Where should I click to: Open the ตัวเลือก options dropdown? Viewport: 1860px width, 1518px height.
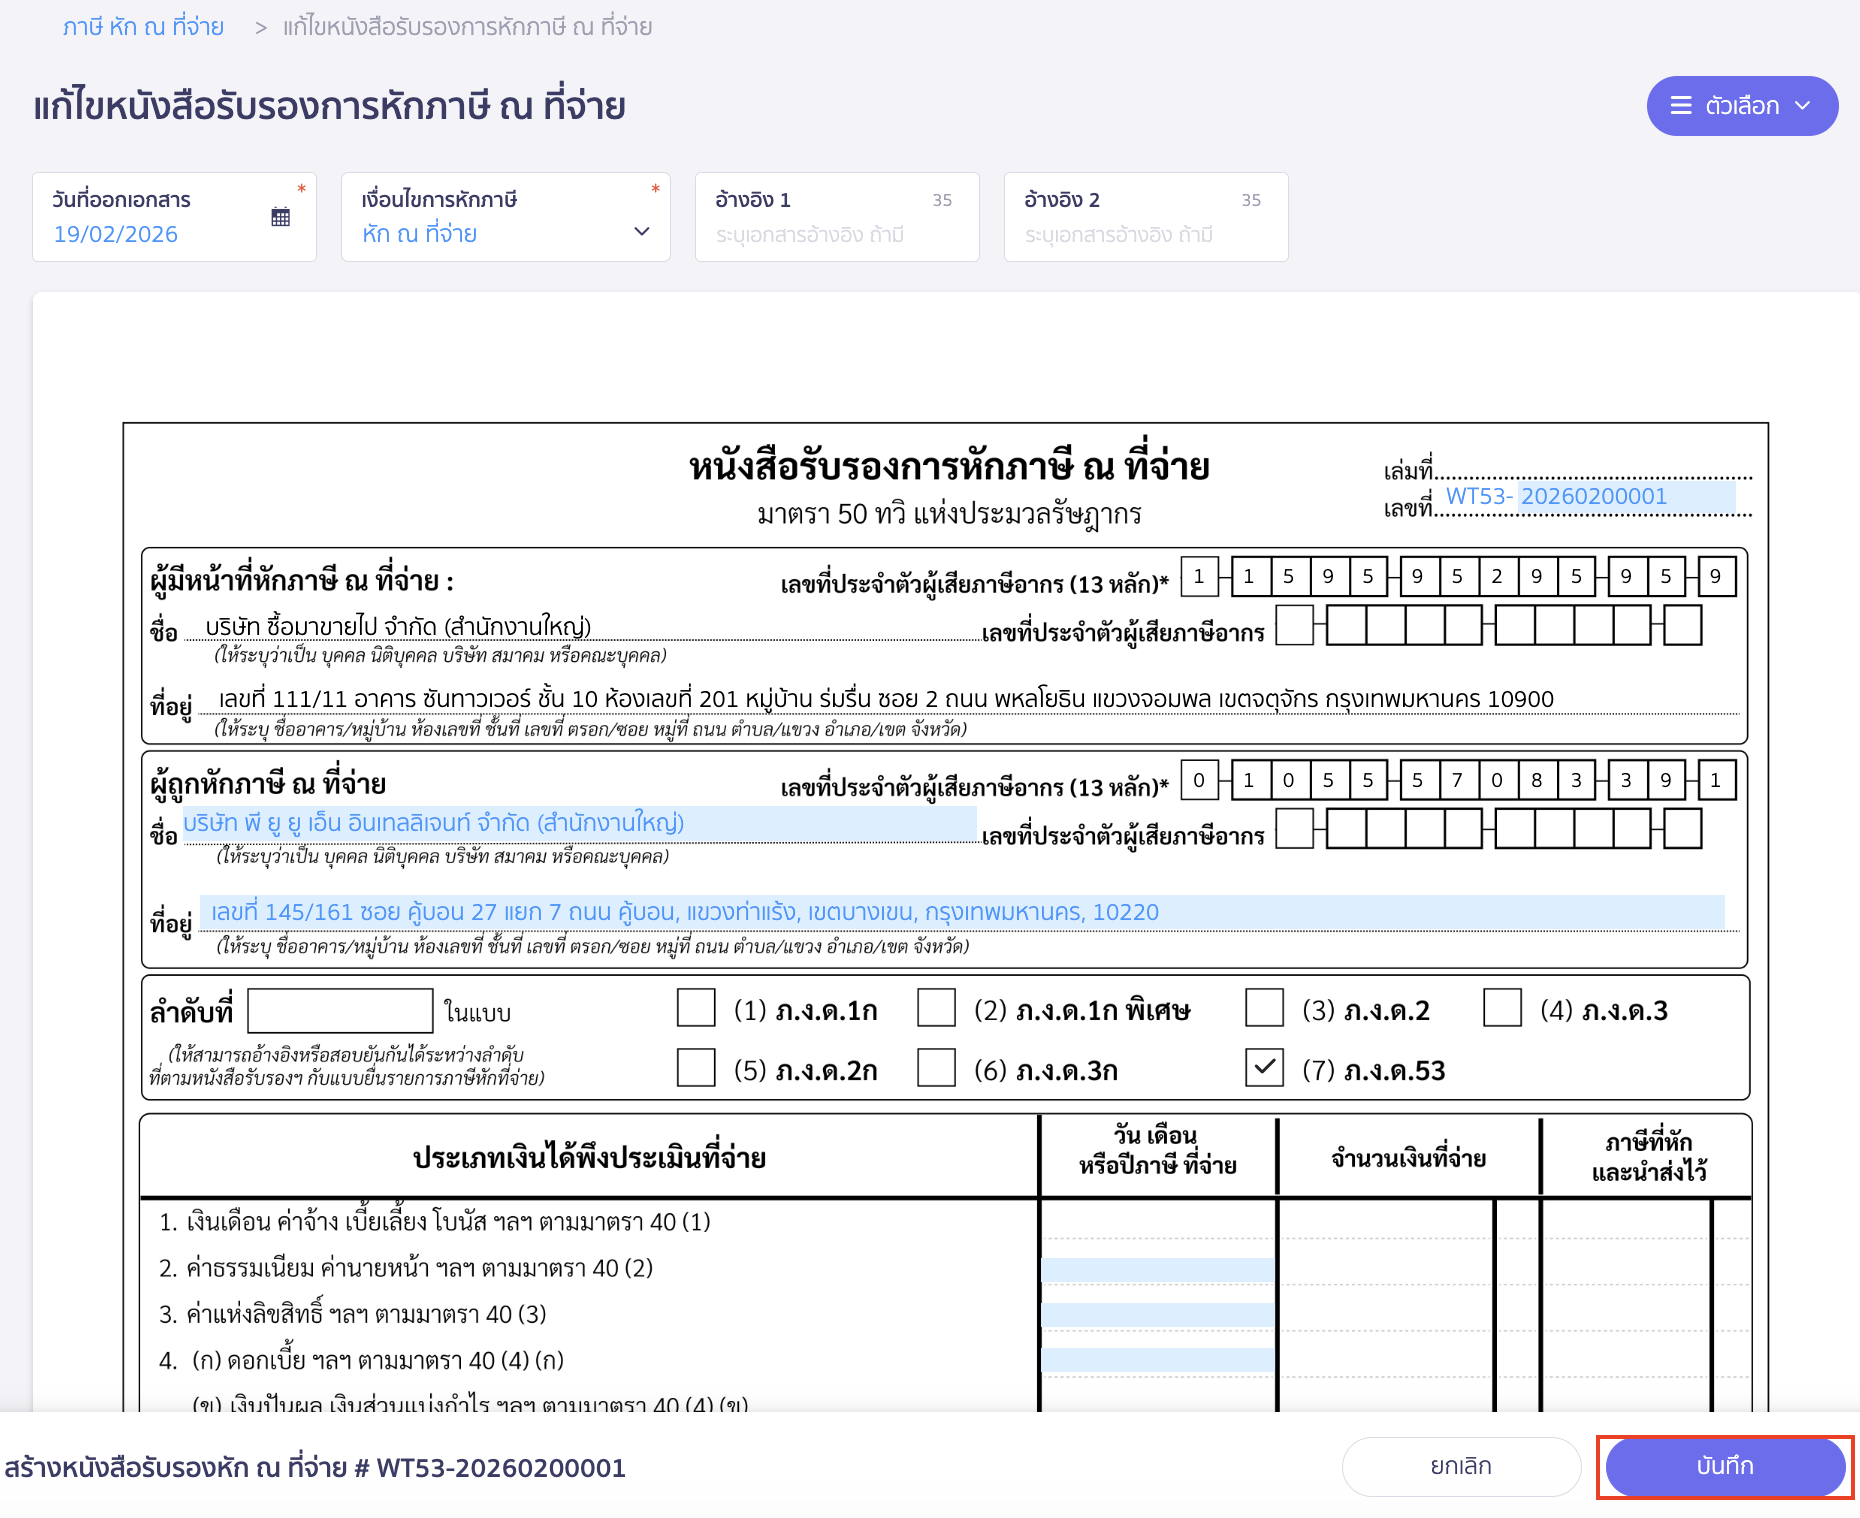coord(1742,105)
